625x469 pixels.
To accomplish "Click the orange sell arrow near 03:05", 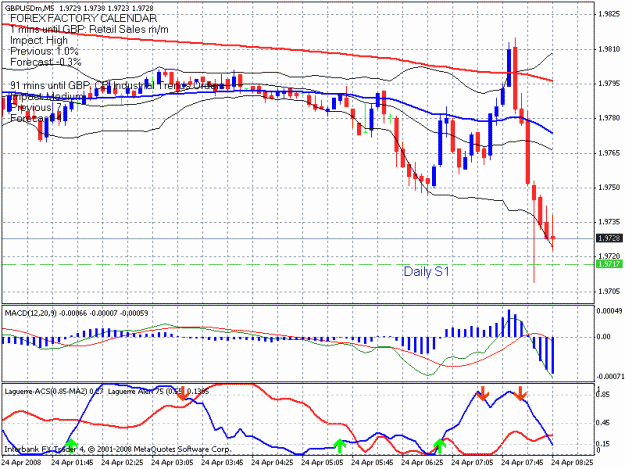I will pos(183,394).
